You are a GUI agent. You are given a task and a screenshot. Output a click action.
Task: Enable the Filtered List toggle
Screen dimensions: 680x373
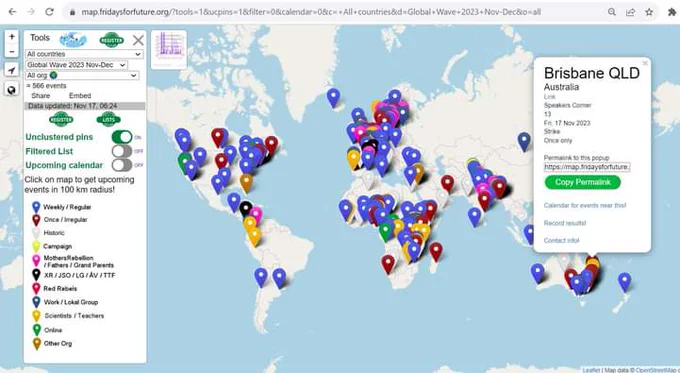122,151
